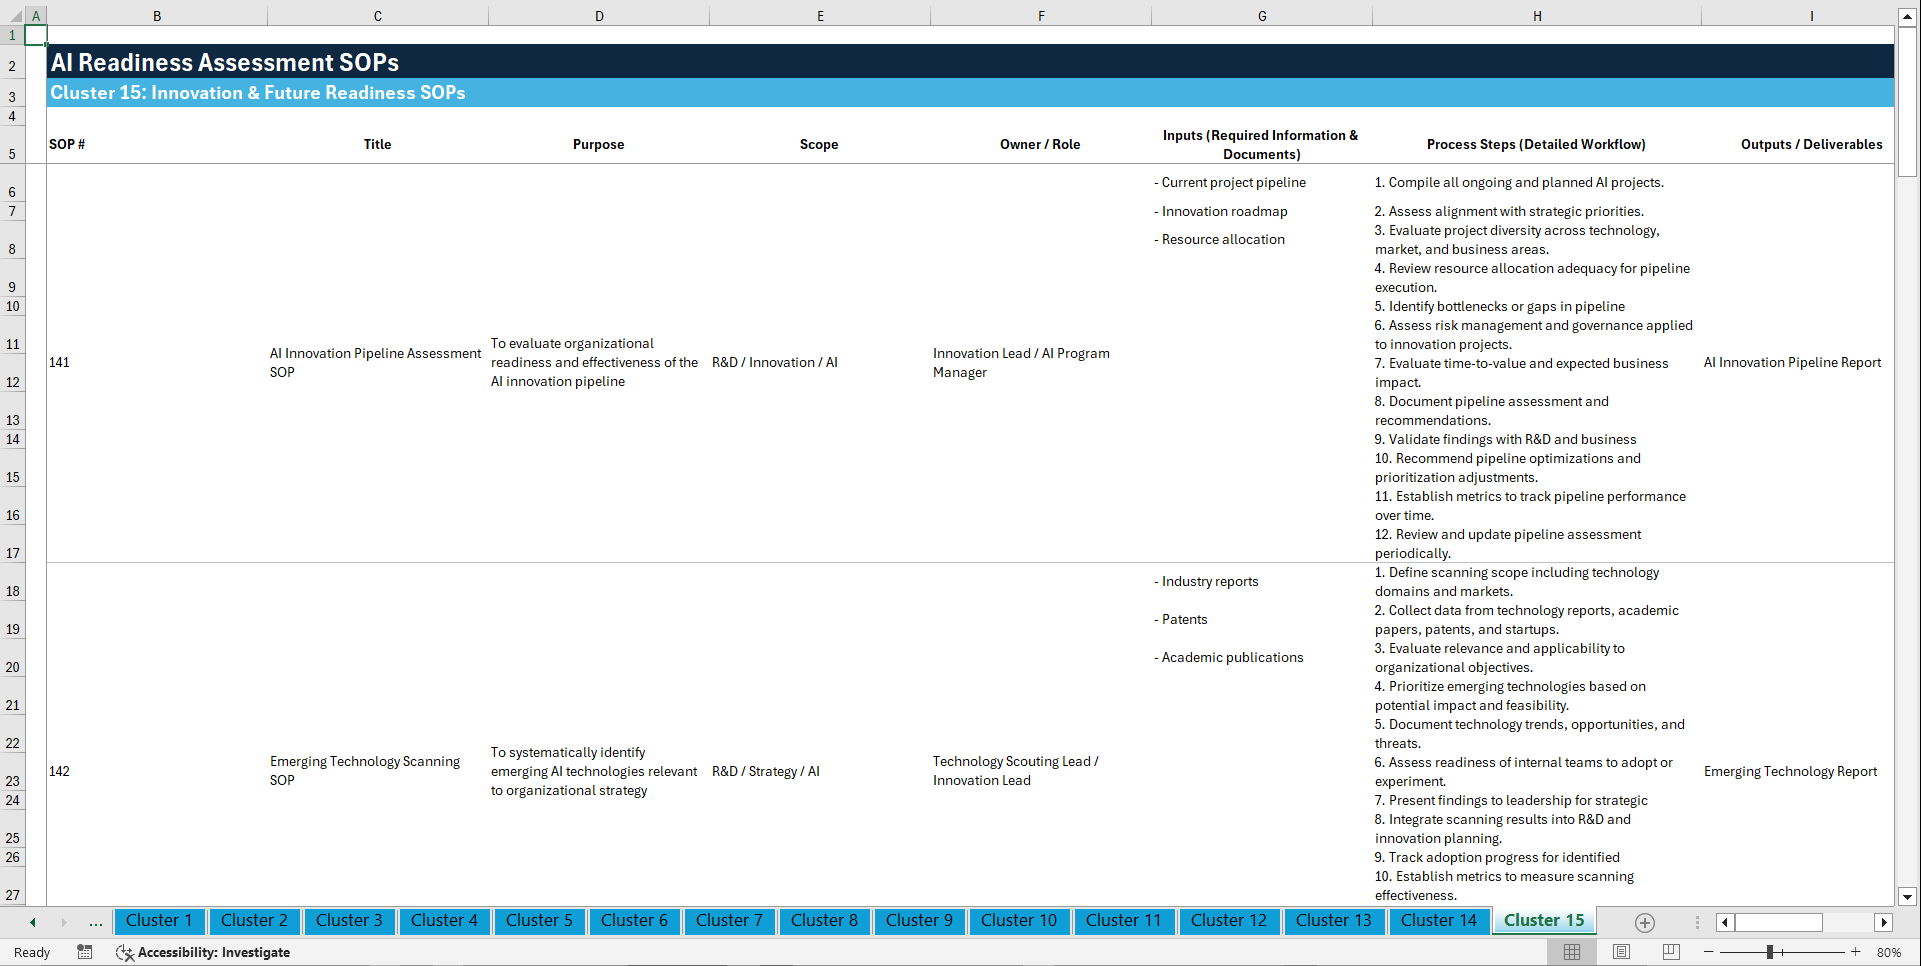The width and height of the screenshot is (1921, 966).
Task: Click the left sheet-scrolling arrow
Action: 31,922
